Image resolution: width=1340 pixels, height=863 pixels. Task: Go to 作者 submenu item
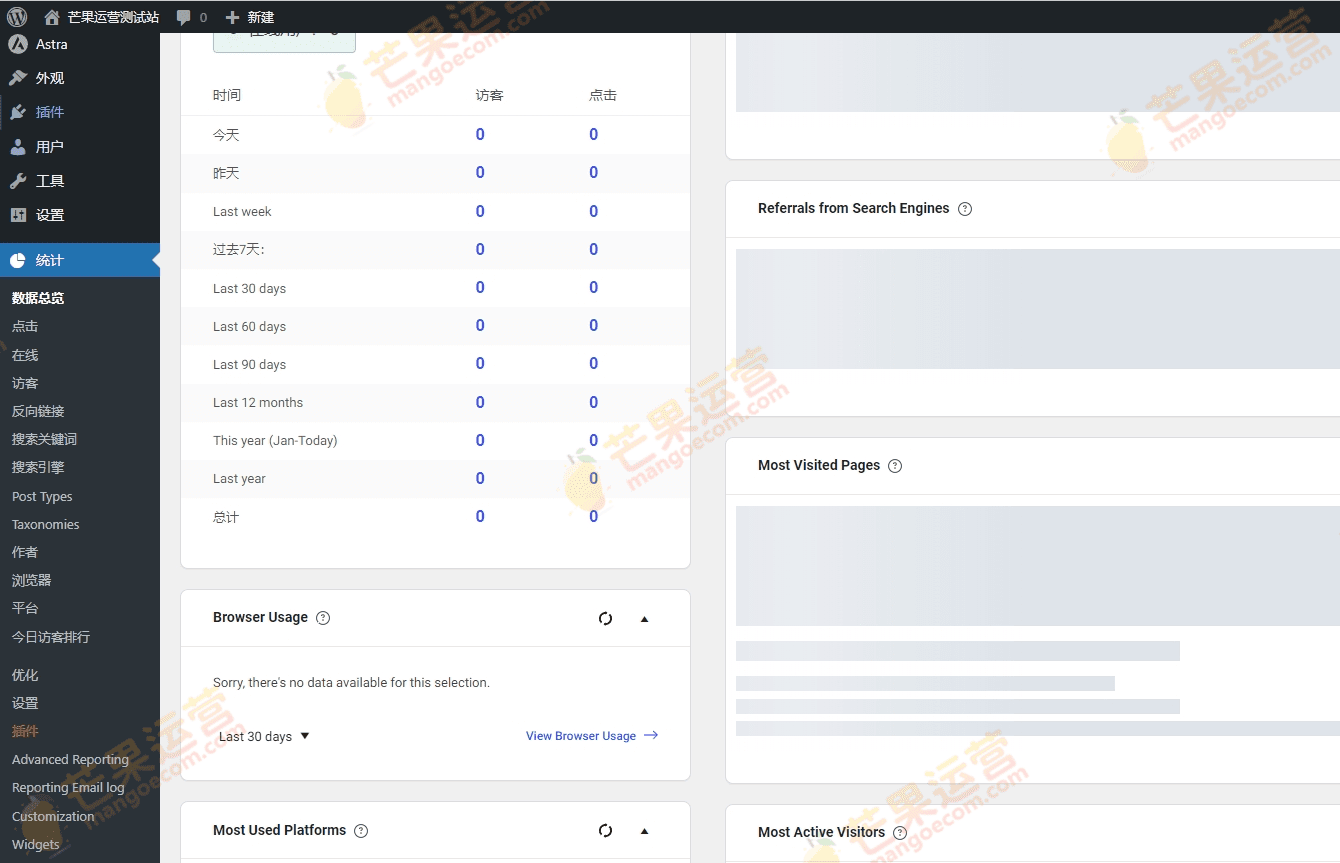point(25,552)
